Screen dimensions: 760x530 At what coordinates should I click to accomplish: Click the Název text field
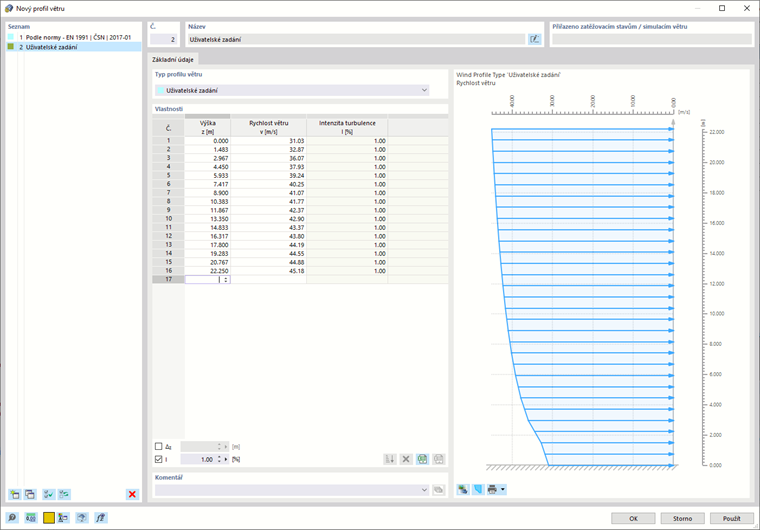(x=356, y=39)
